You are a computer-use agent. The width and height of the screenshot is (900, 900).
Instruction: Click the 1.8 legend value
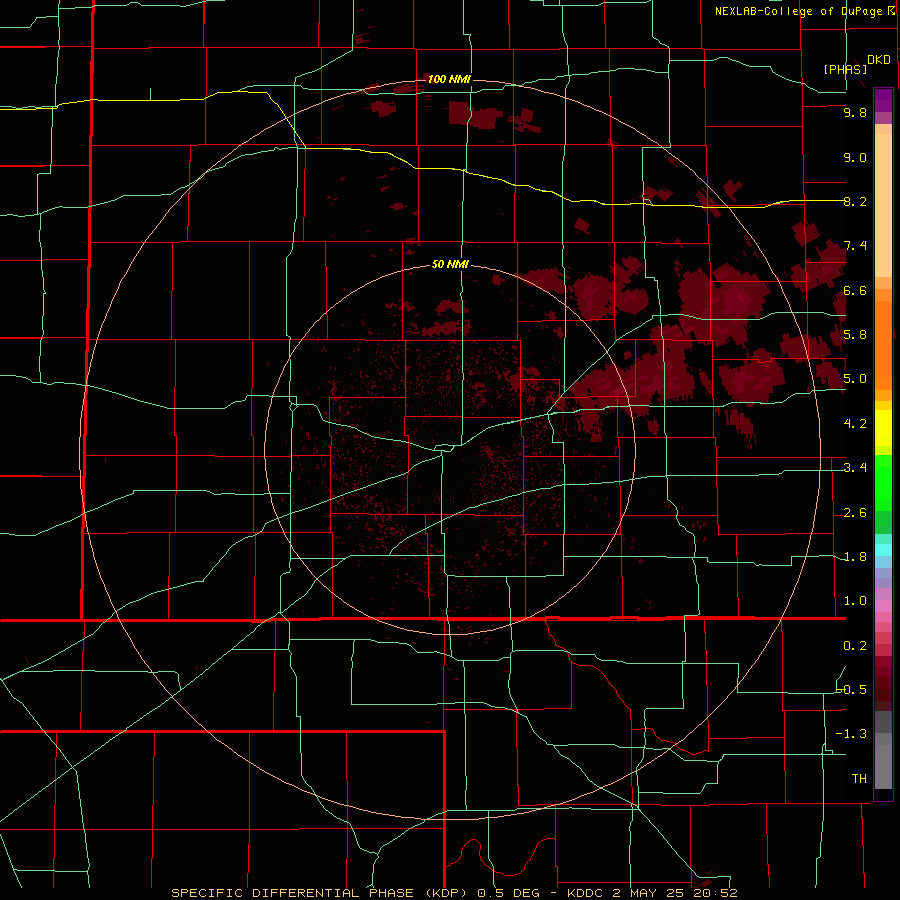(855, 557)
